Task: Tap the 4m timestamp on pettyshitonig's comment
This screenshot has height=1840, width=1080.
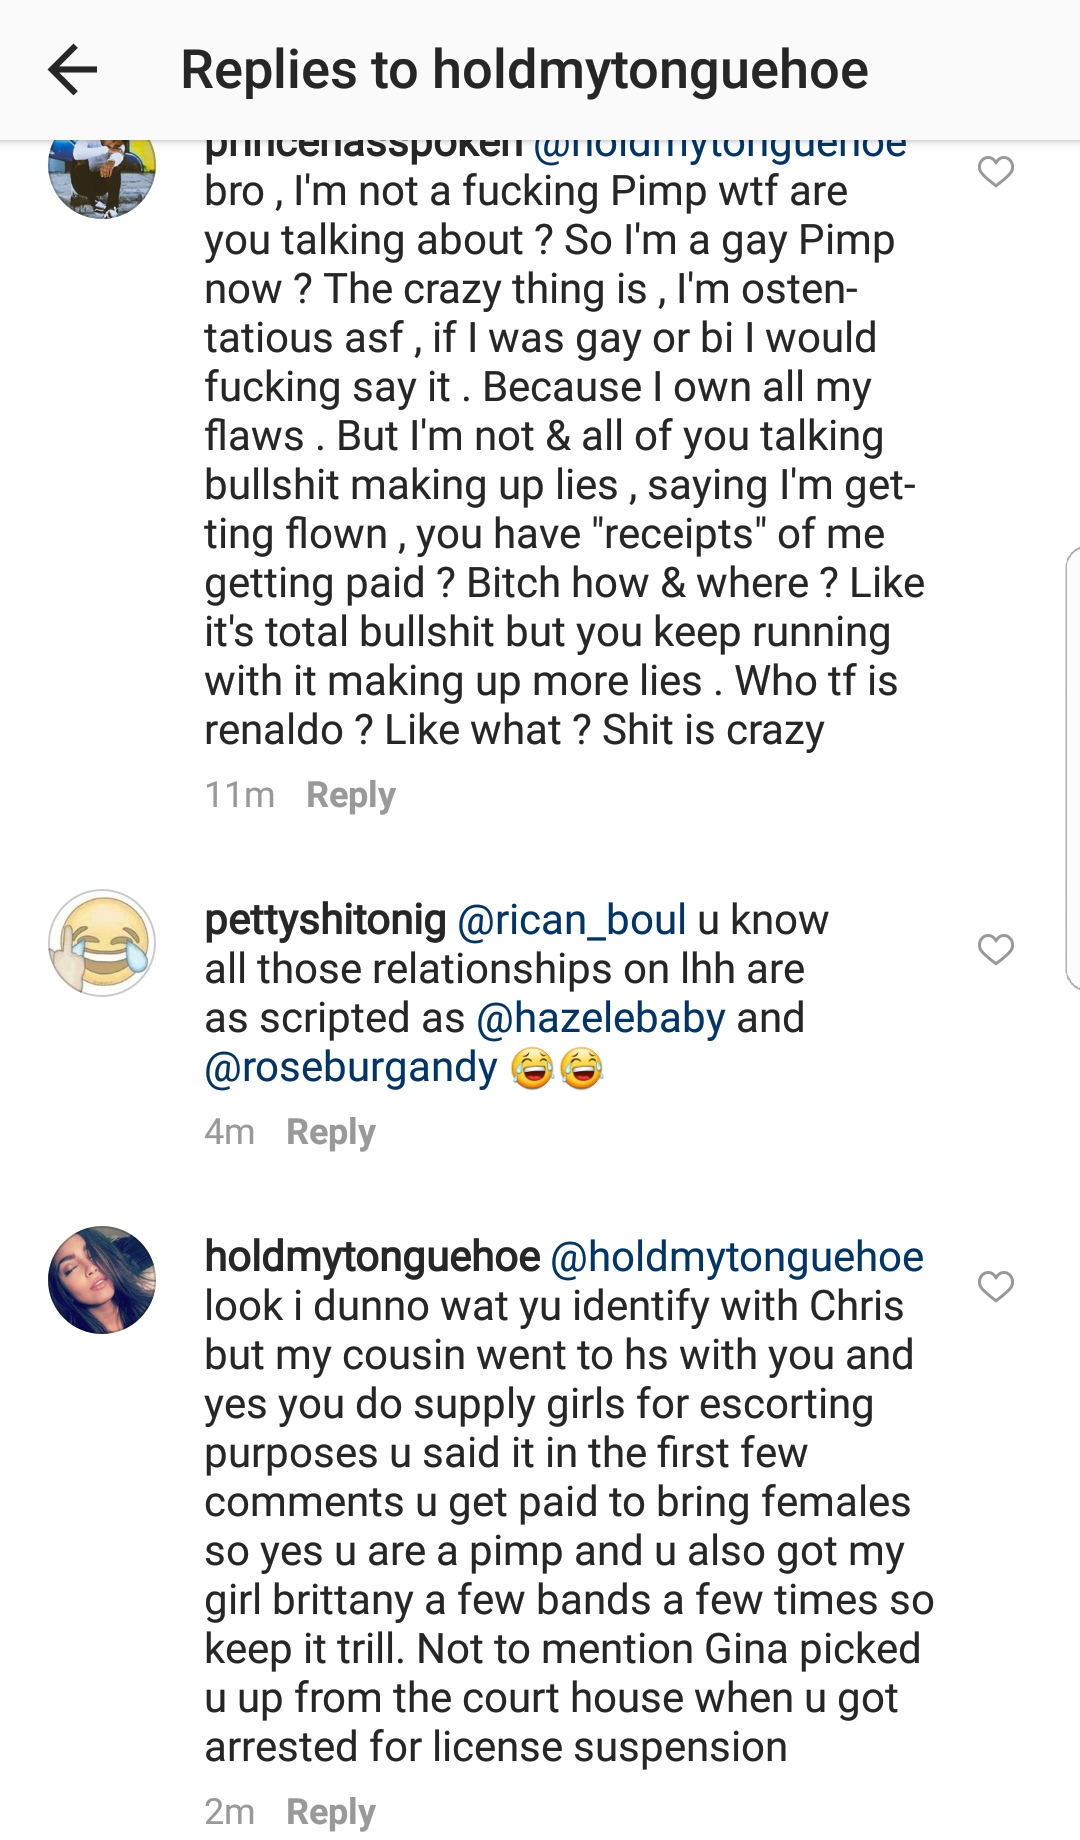Action: click(x=229, y=1132)
